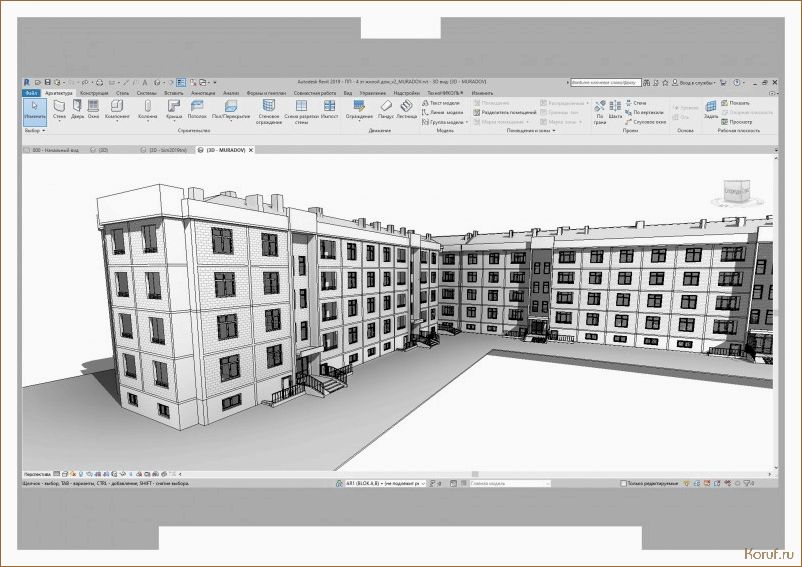Click the Задать work plane tool
This screenshot has width=802, height=567.
tap(711, 109)
